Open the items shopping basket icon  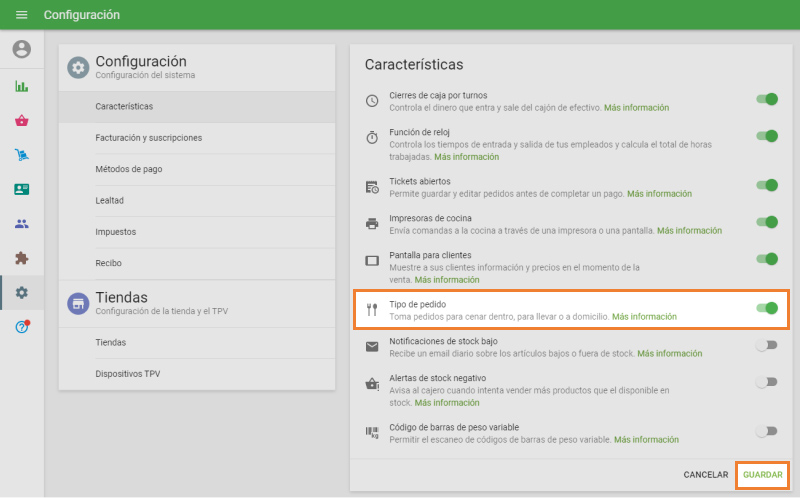click(x=21, y=121)
